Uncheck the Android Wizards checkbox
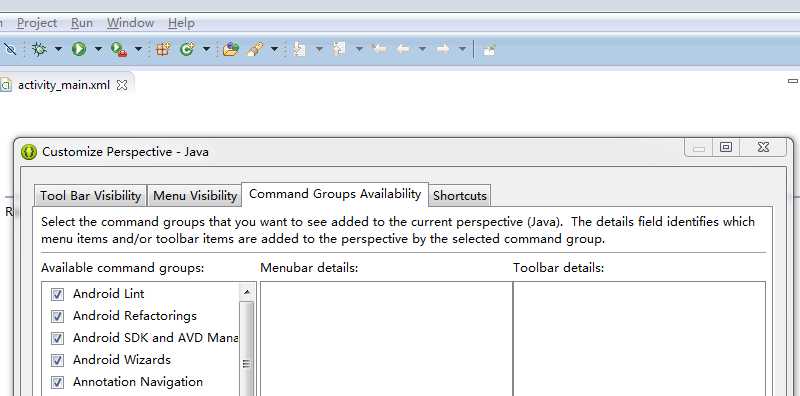The width and height of the screenshot is (800, 396). (57, 360)
